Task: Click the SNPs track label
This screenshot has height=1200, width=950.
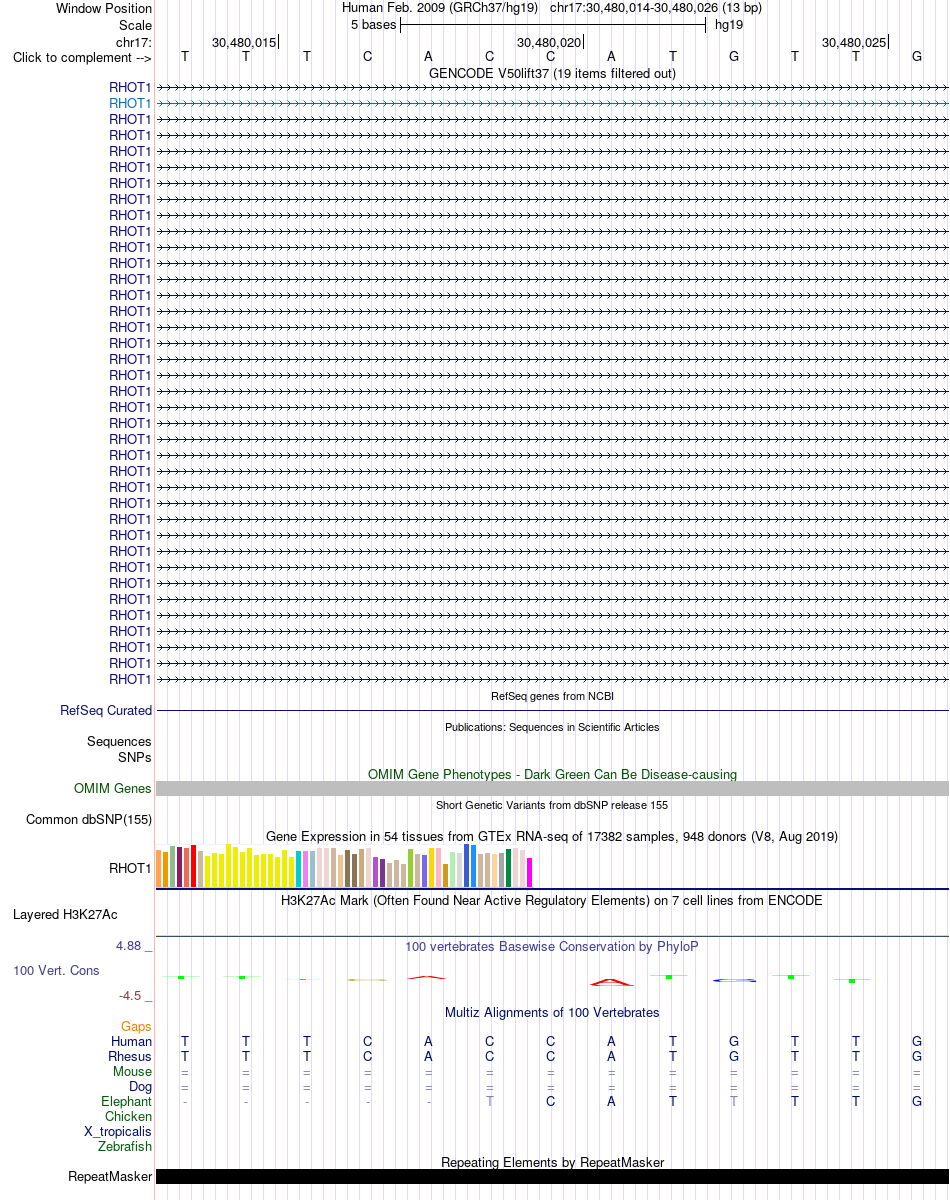Action: (x=135, y=757)
